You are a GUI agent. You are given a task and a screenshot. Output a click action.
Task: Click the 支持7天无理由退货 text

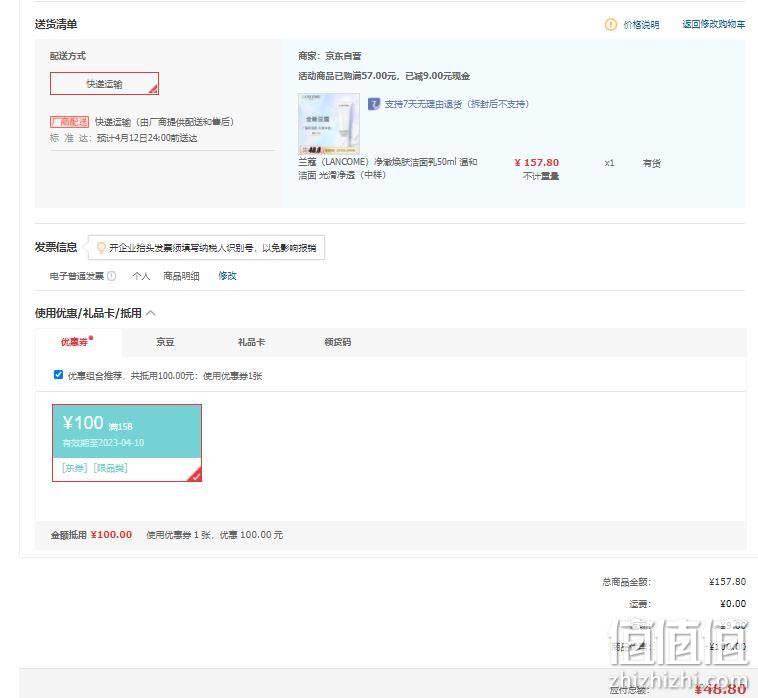(x=457, y=104)
